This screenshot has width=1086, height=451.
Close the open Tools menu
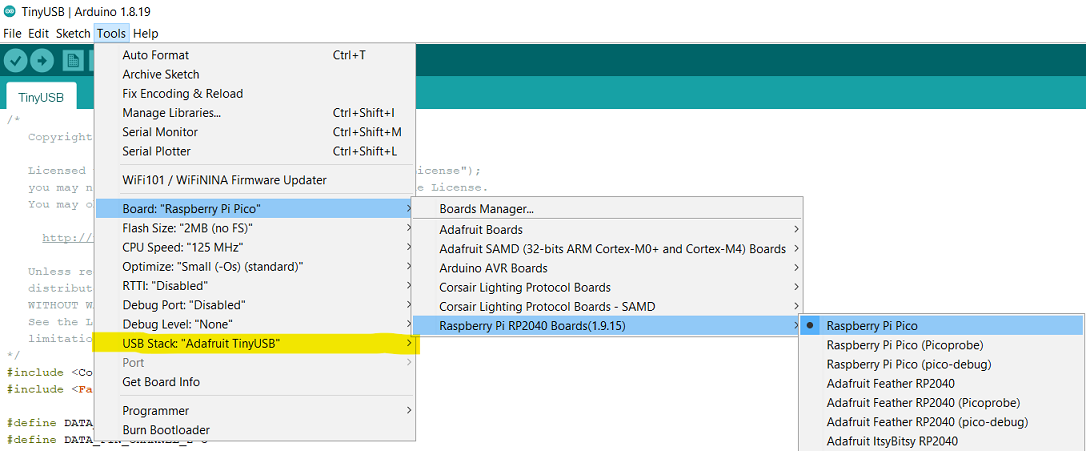point(112,33)
